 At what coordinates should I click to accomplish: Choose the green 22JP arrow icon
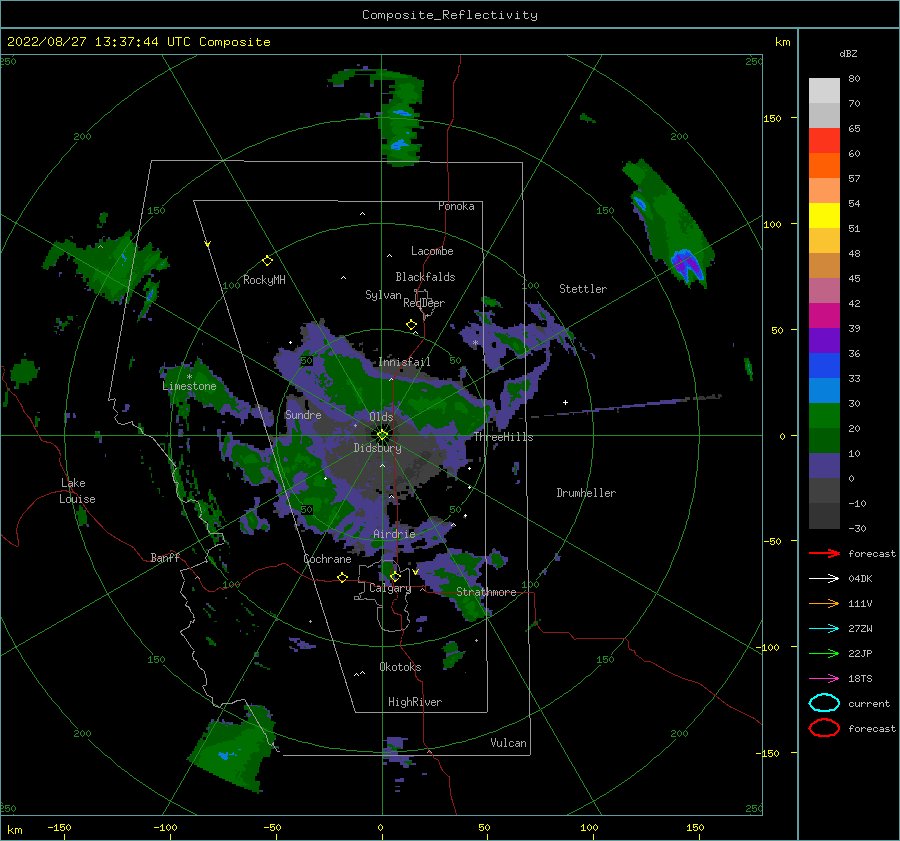point(824,653)
